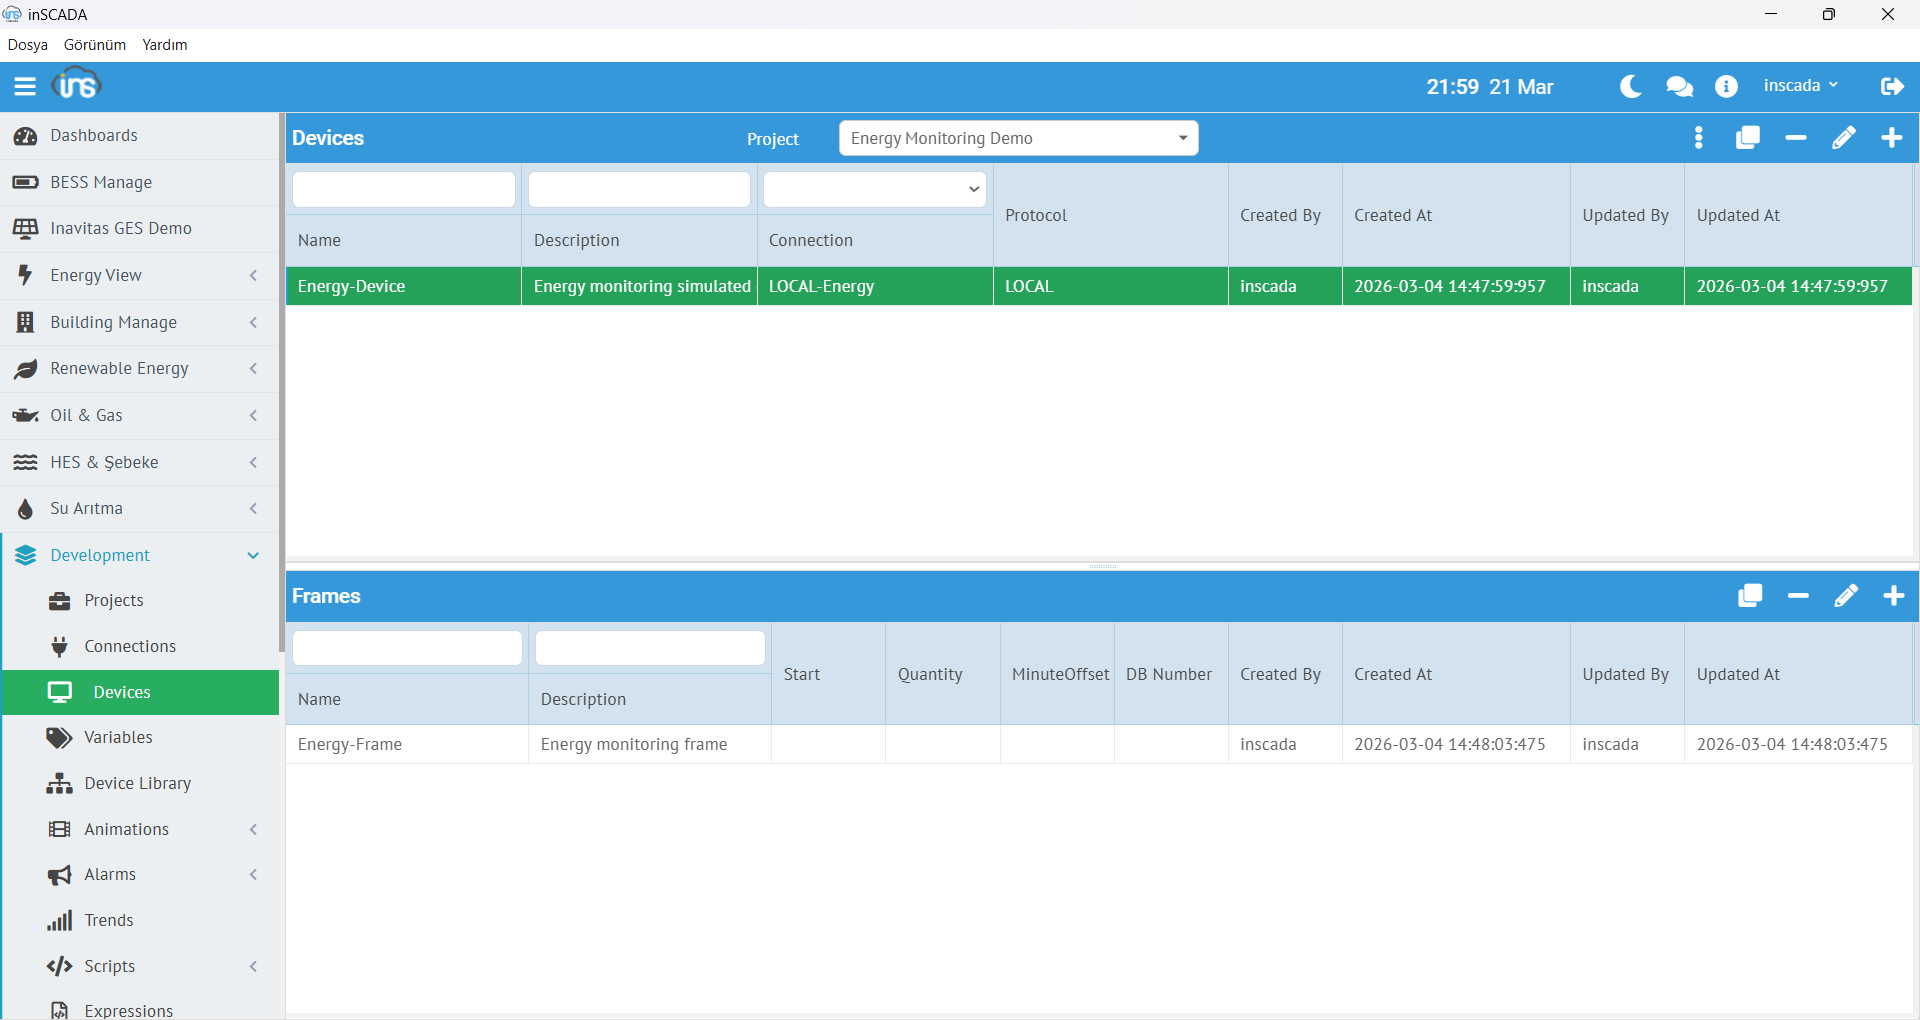Open the chat messages icon
The width and height of the screenshot is (1920, 1020).
click(x=1679, y=87)
